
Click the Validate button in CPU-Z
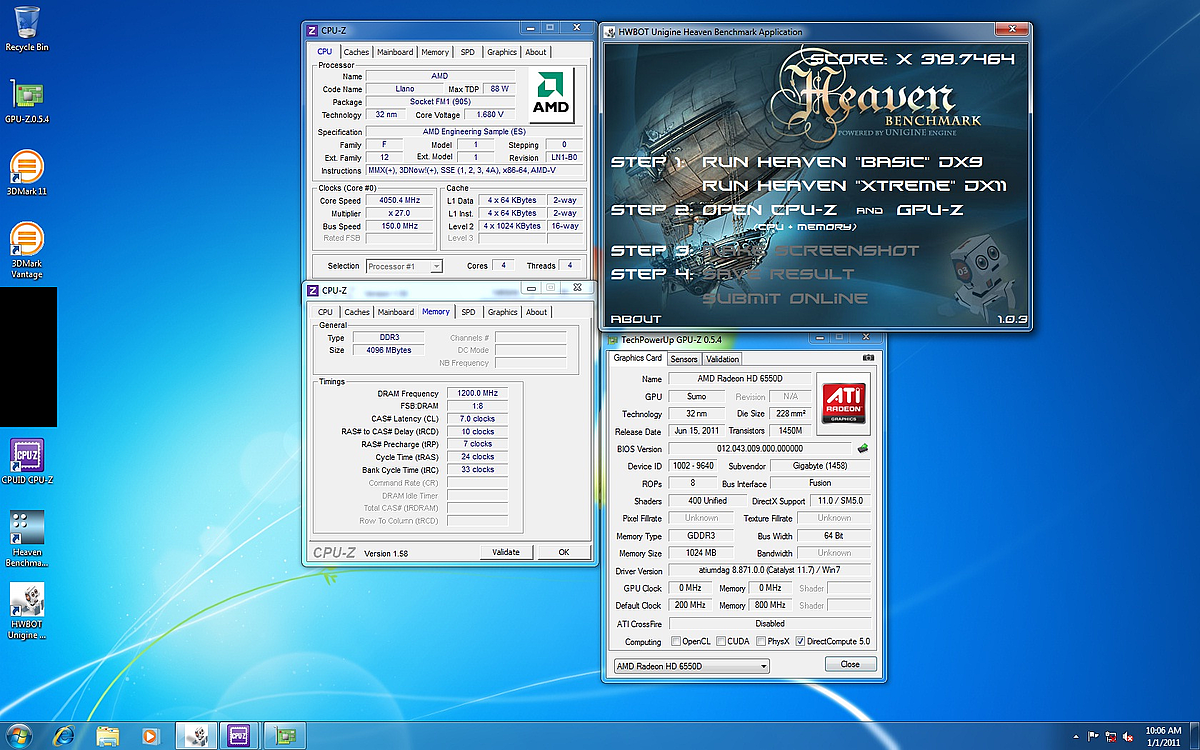coord(506,552)
